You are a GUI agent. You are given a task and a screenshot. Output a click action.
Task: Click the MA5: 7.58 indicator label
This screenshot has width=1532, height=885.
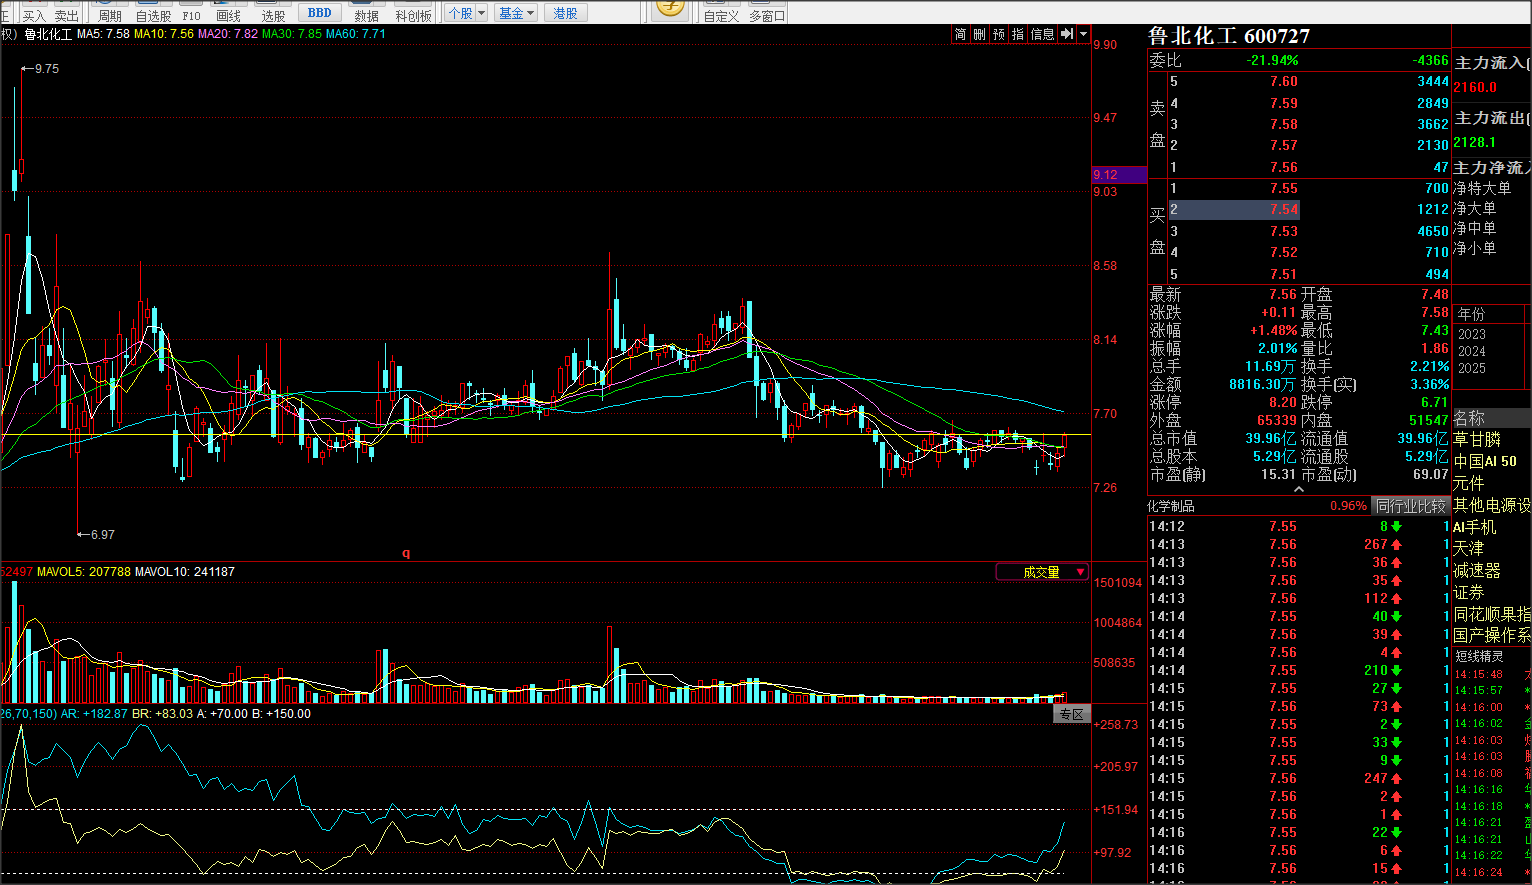[x=103, y=34]
